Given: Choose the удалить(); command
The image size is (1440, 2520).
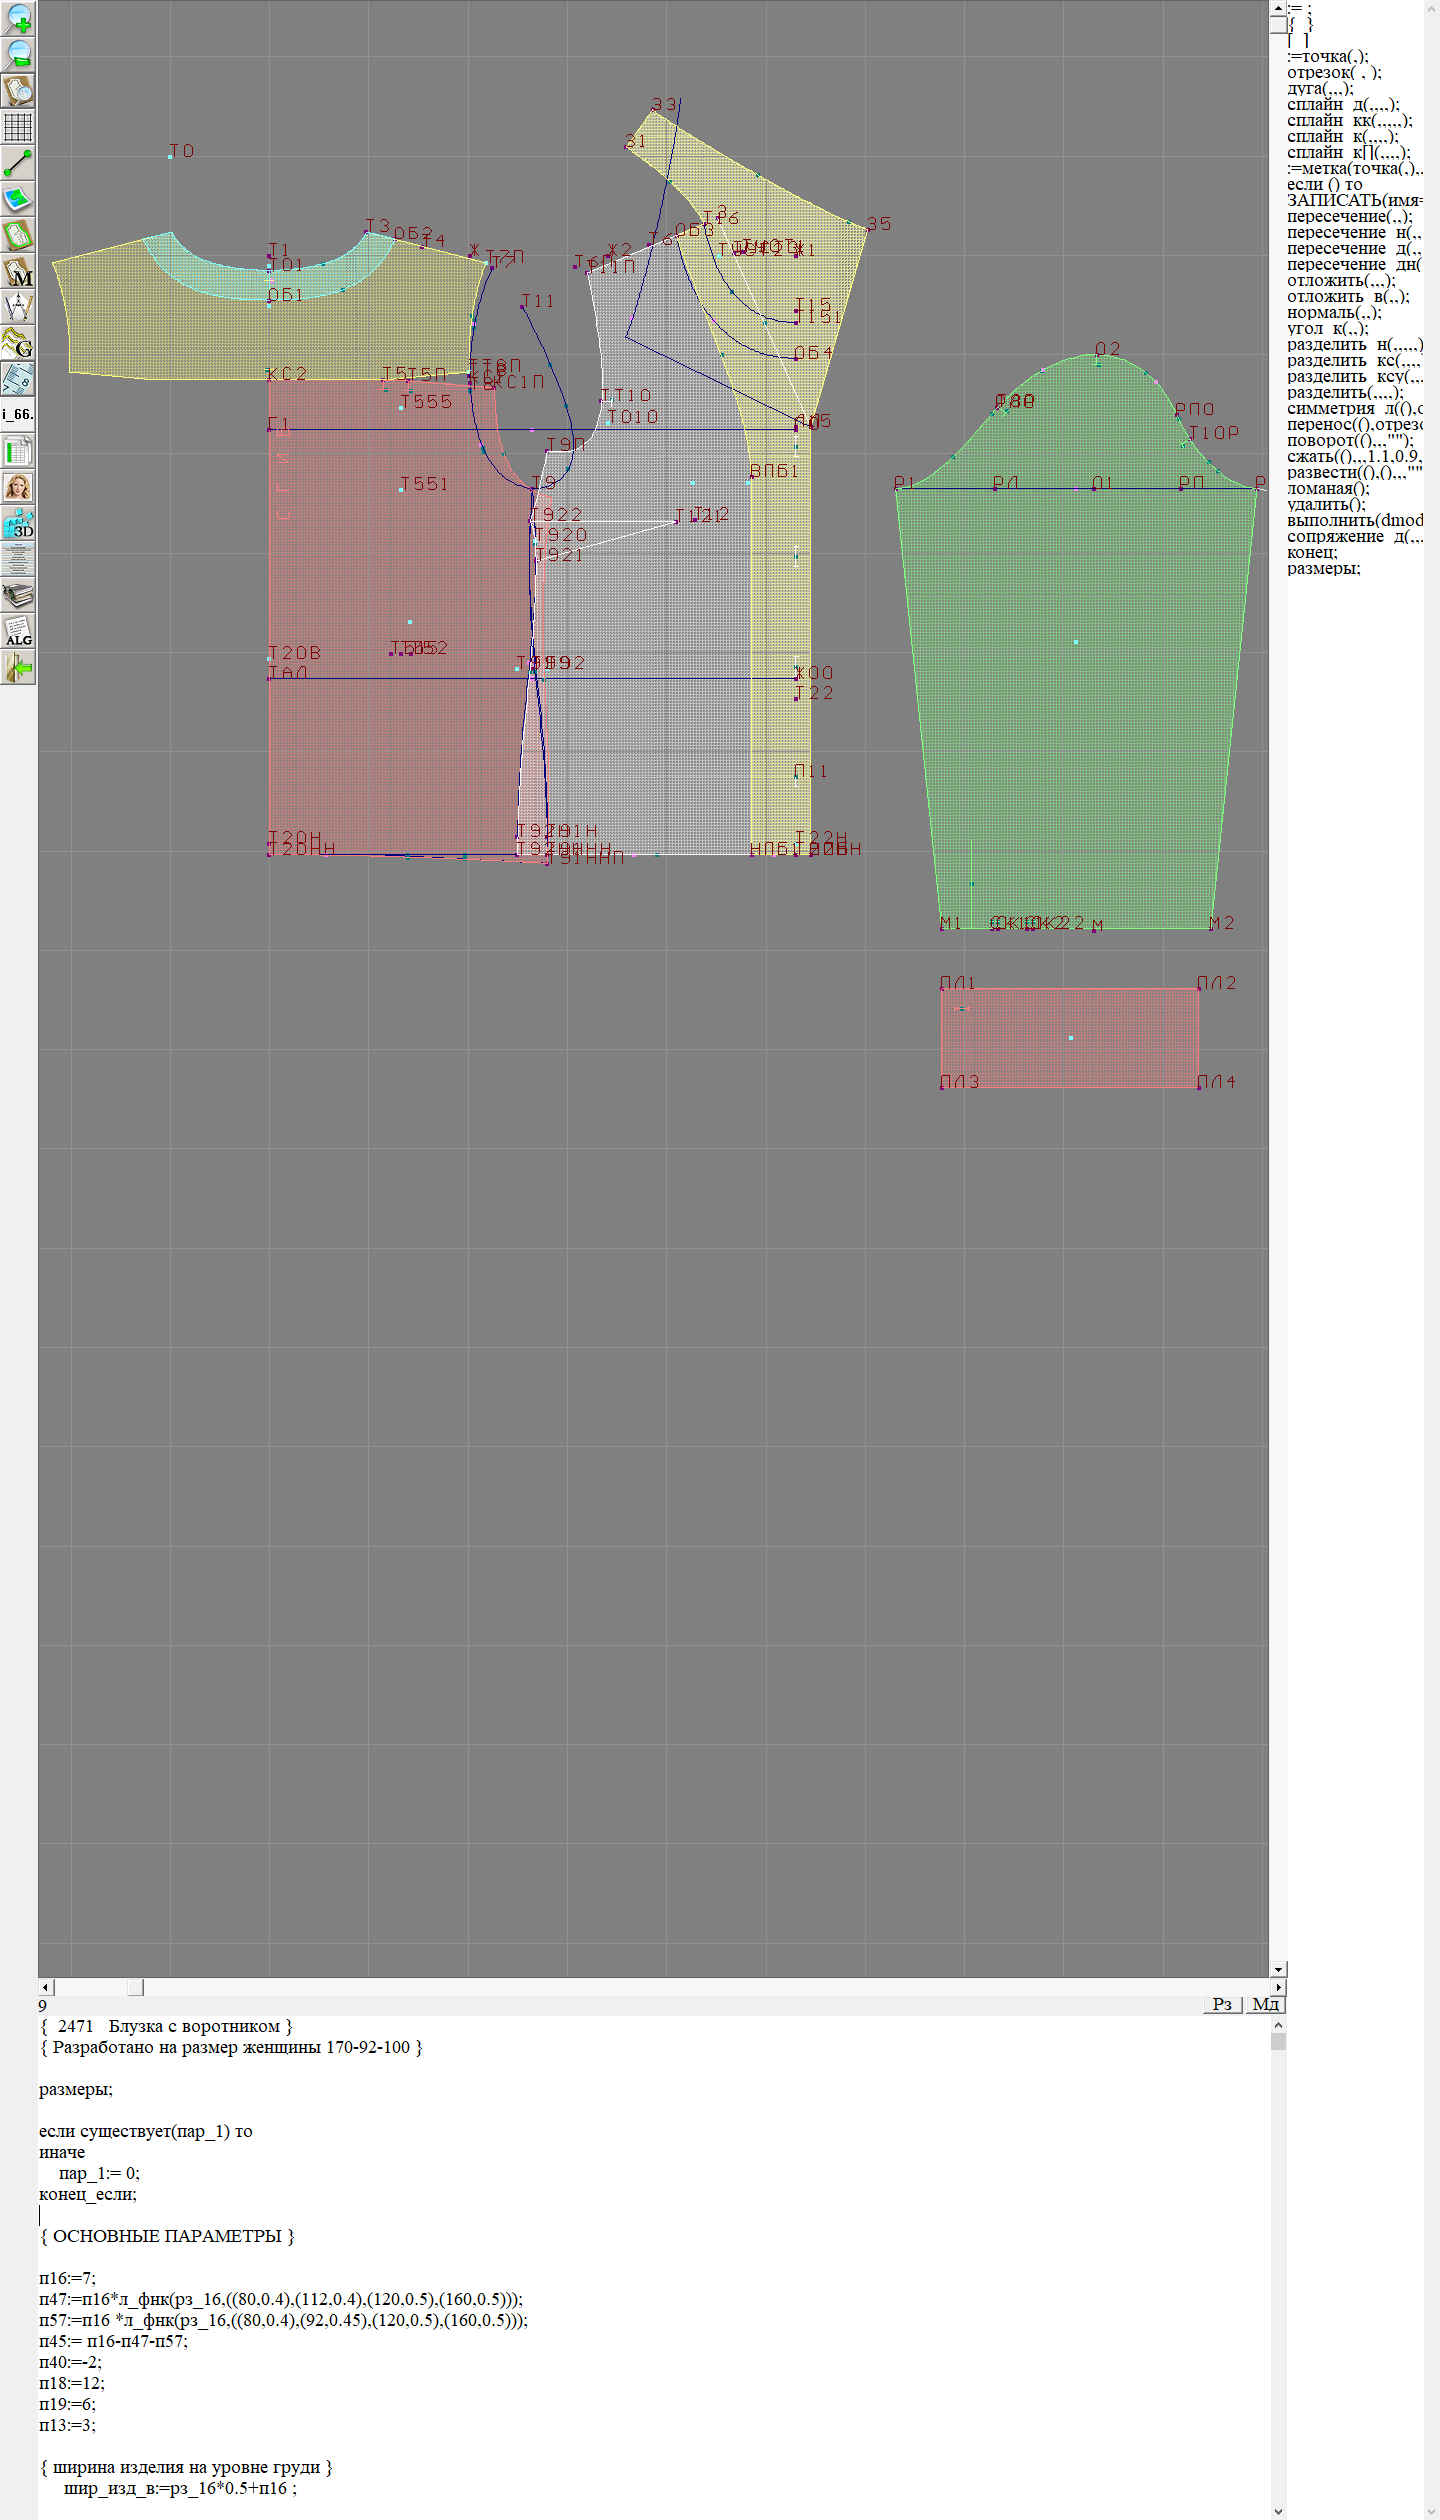Looking at the screenshot, I should pyautogui.click(x=1326, y=504).
